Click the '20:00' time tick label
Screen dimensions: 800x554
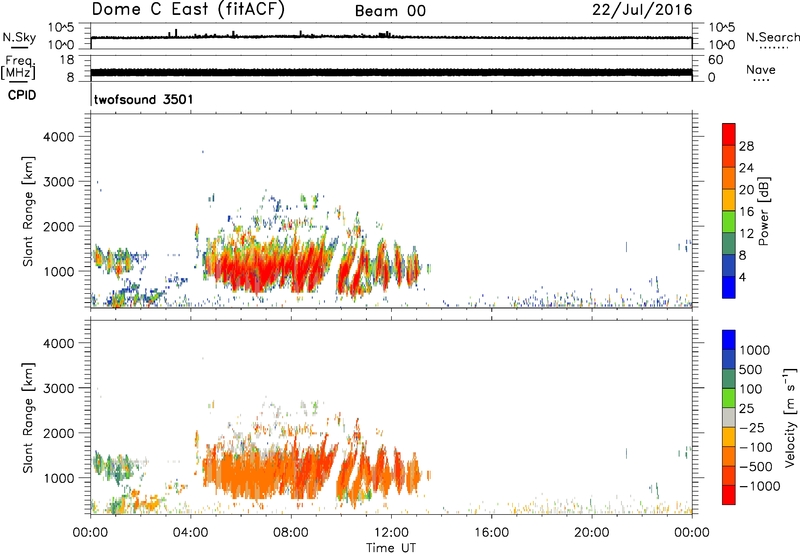click(591, 533)
